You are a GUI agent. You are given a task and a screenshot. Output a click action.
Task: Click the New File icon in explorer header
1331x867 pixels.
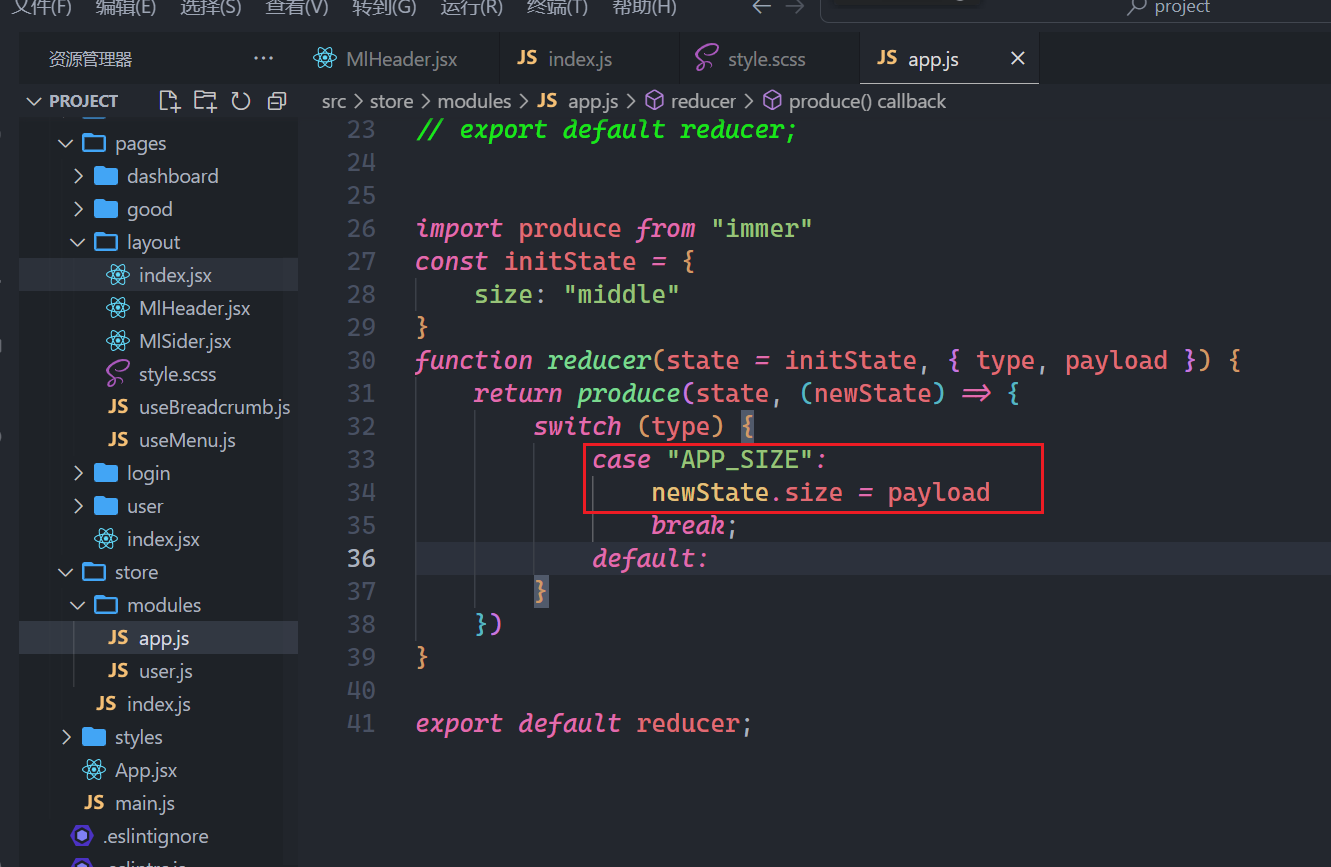[170, 101]
